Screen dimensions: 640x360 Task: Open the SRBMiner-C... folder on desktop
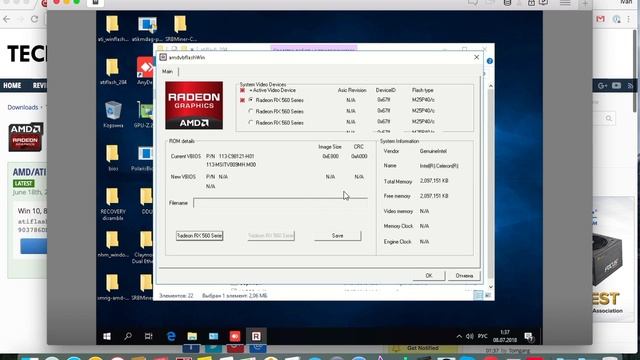(180, 28)
